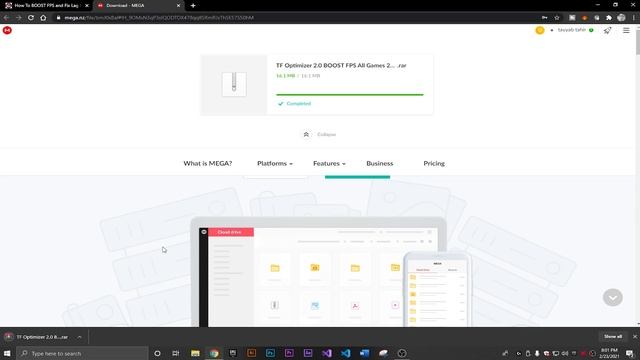Open Task View on taskbar
The image size is (640, 360).
176,353
